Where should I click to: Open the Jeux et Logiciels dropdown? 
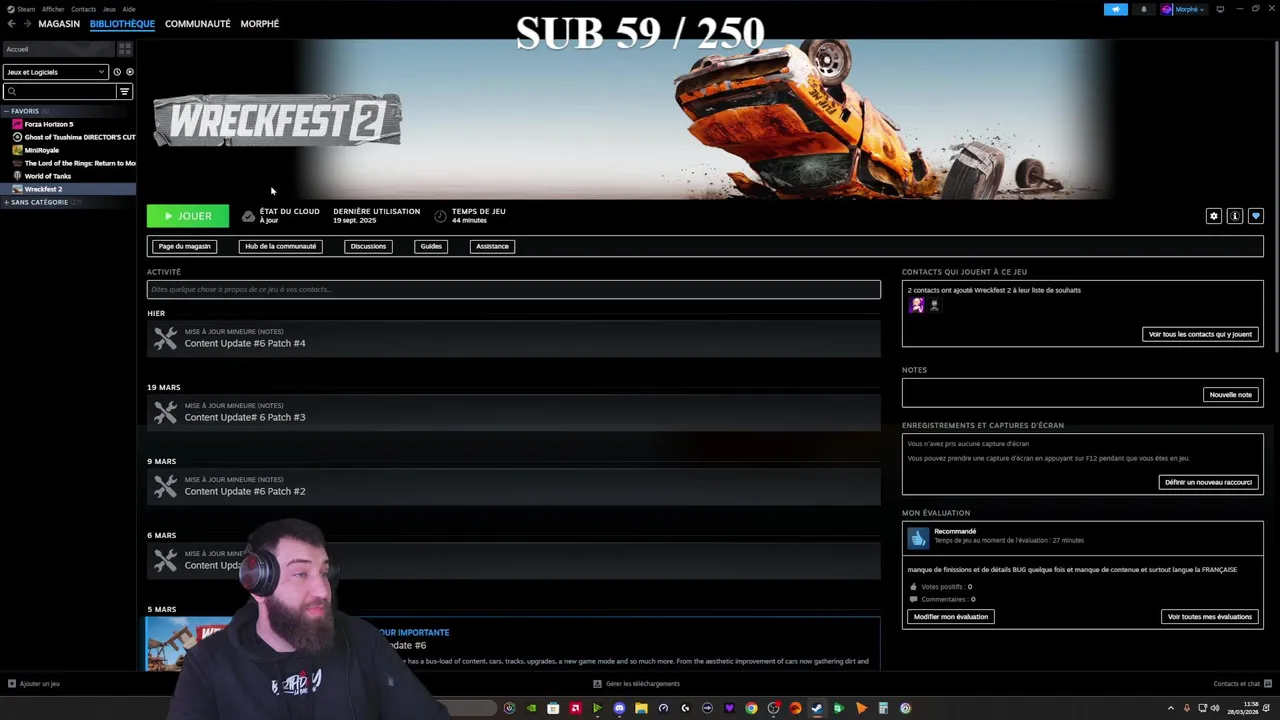(x=55, y=72)
